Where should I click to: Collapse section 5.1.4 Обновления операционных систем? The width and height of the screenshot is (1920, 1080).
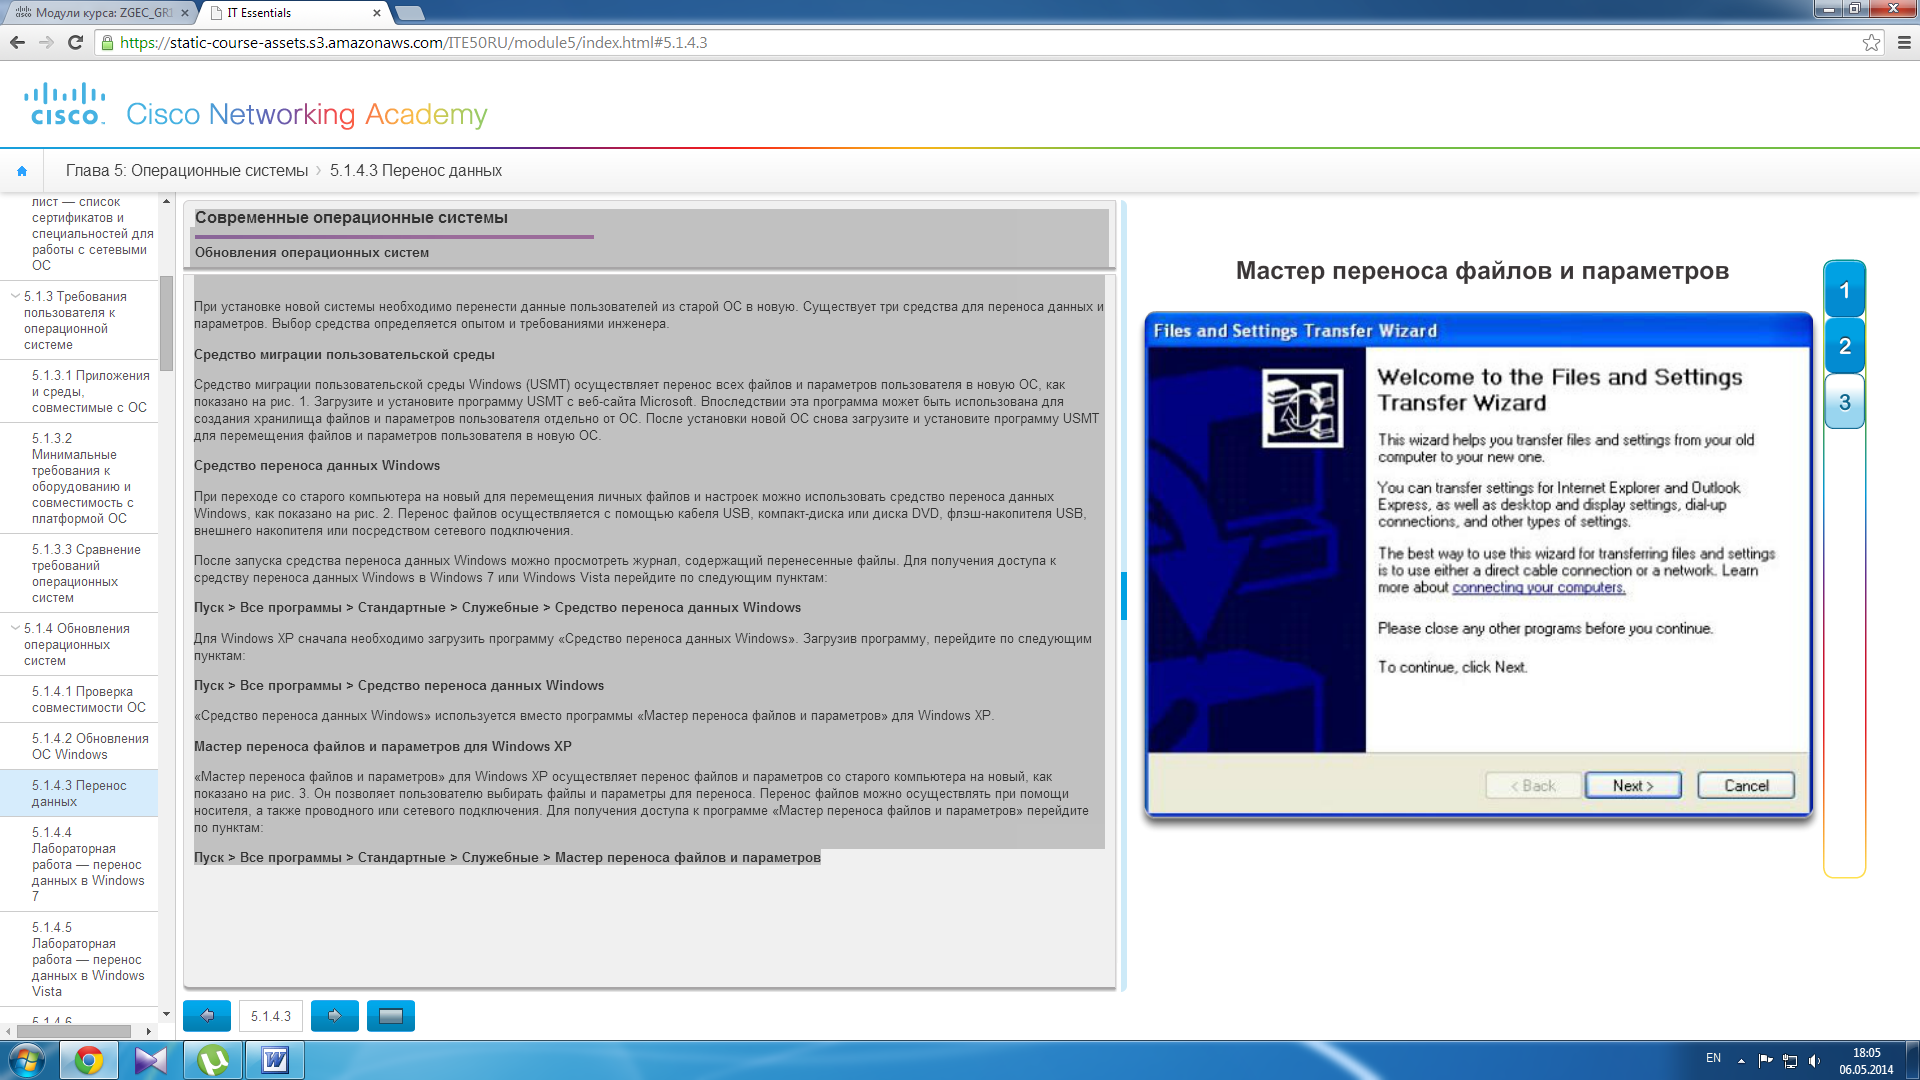tap(15, 628)
